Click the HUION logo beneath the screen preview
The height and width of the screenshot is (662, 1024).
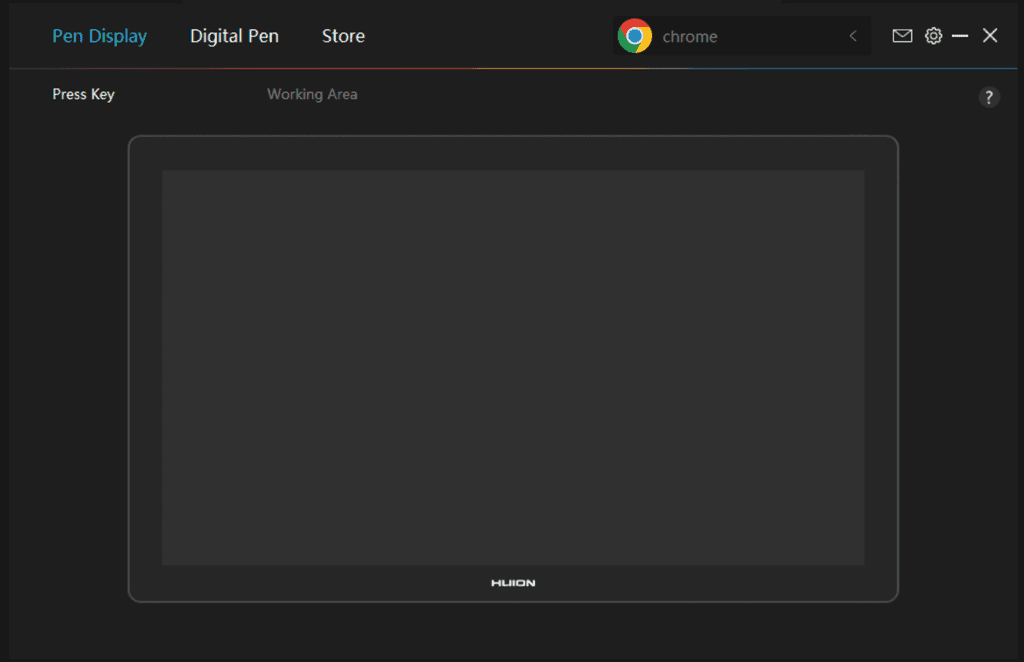click(513, 582)
